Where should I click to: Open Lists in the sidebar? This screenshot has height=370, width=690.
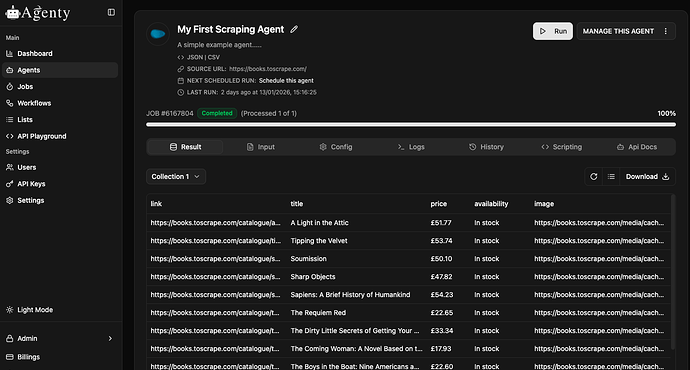point(60,120)
